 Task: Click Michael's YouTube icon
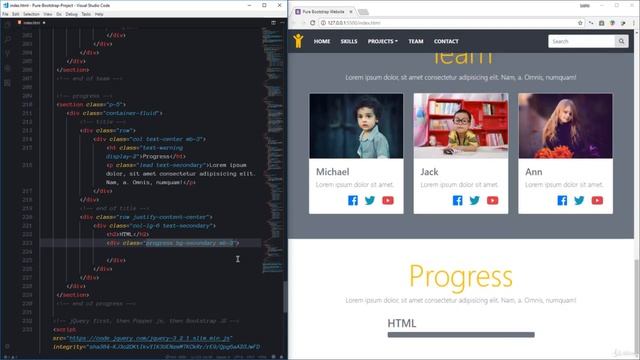tap(388, 200)
